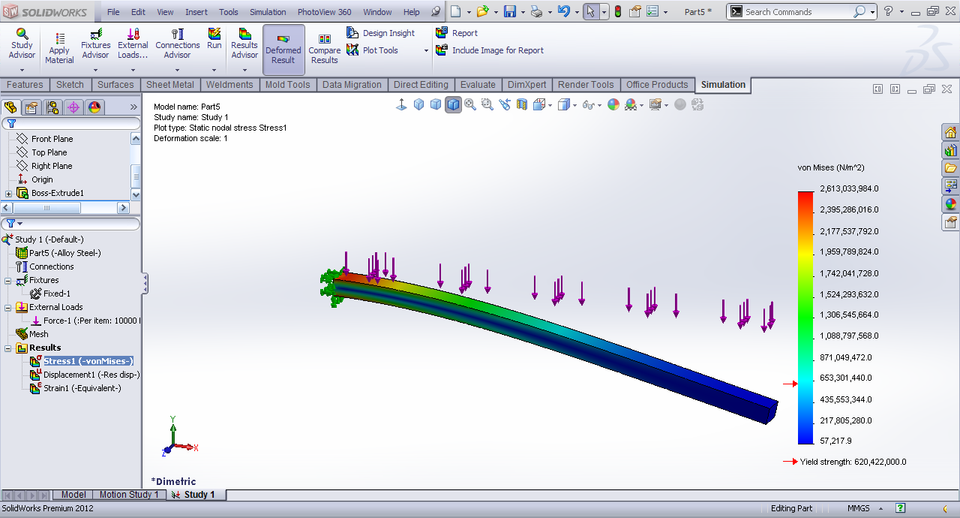960x518 pixels.
Task: Click the Print icon
Action: pos(537,12)
